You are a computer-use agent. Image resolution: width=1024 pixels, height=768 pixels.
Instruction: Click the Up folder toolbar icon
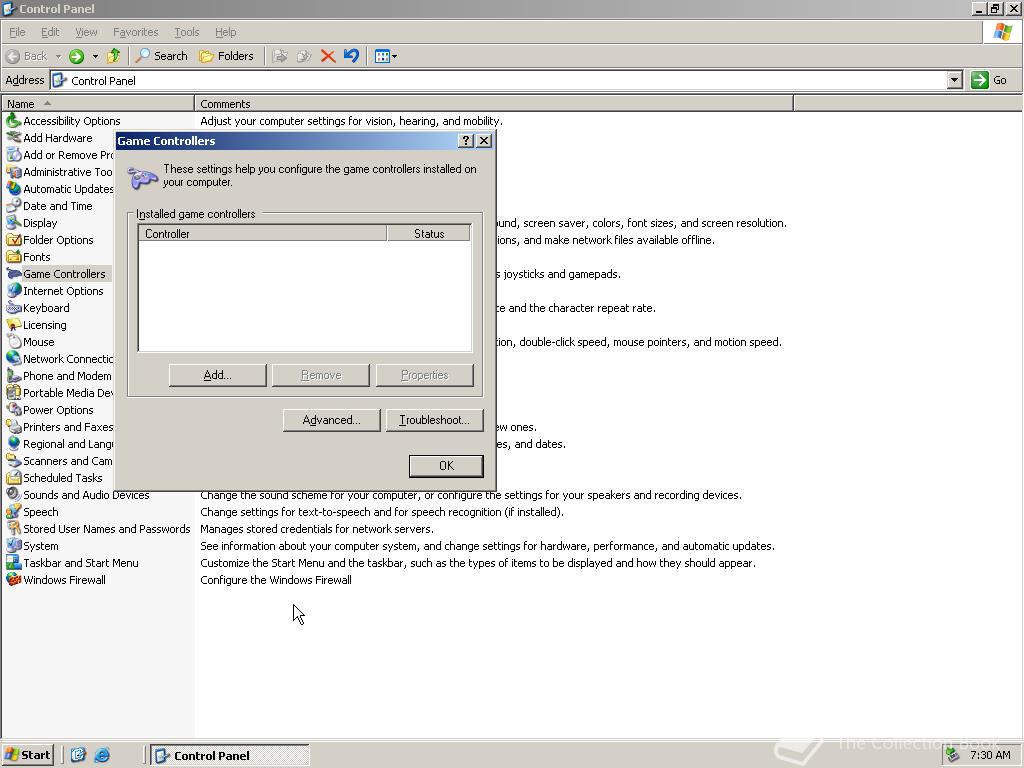click(x=114, y=56)
